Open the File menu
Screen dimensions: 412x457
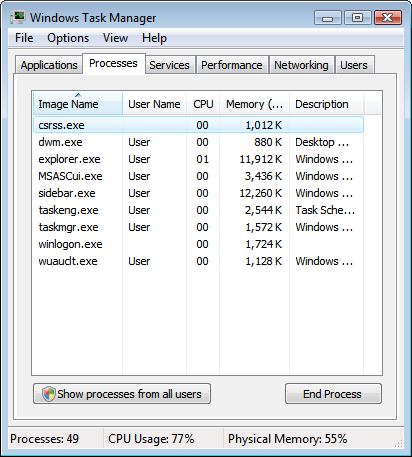pos(24,38)
